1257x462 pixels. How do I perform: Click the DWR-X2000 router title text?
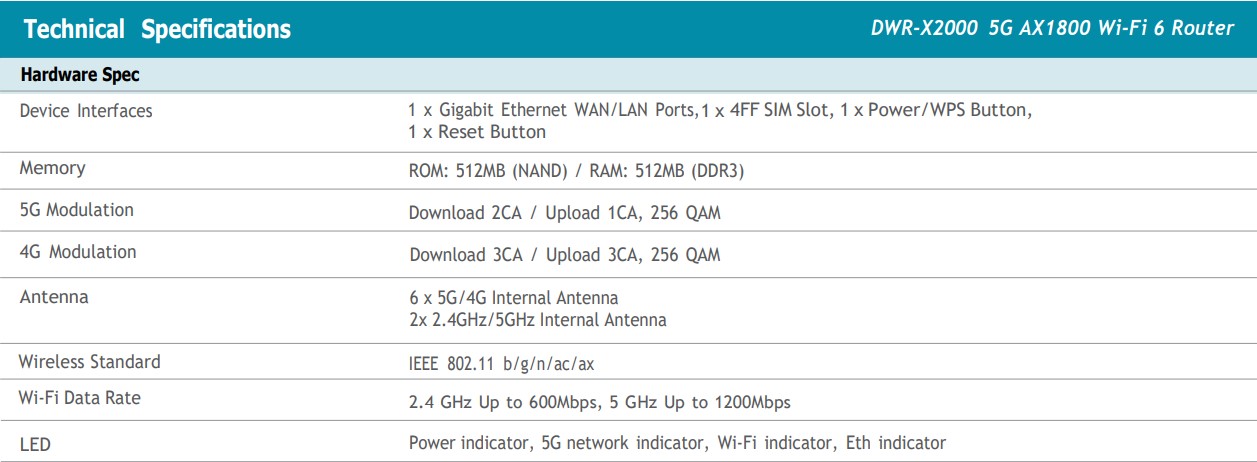pyautogui.click(x=1052, y=28)
